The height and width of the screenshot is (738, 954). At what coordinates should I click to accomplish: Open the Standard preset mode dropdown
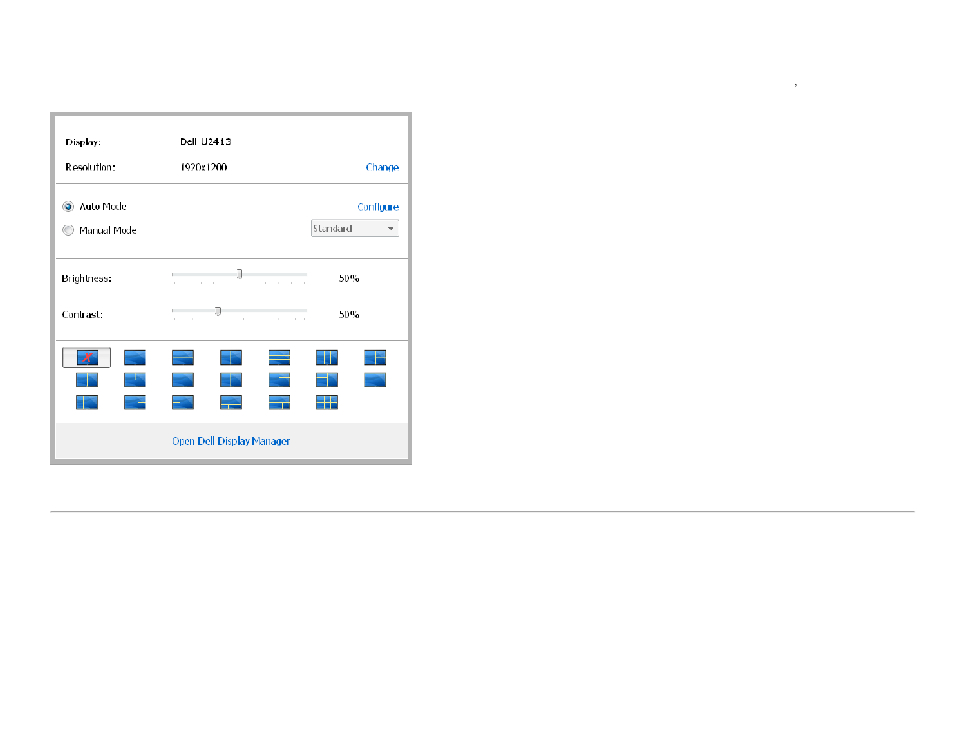[355, 228]
